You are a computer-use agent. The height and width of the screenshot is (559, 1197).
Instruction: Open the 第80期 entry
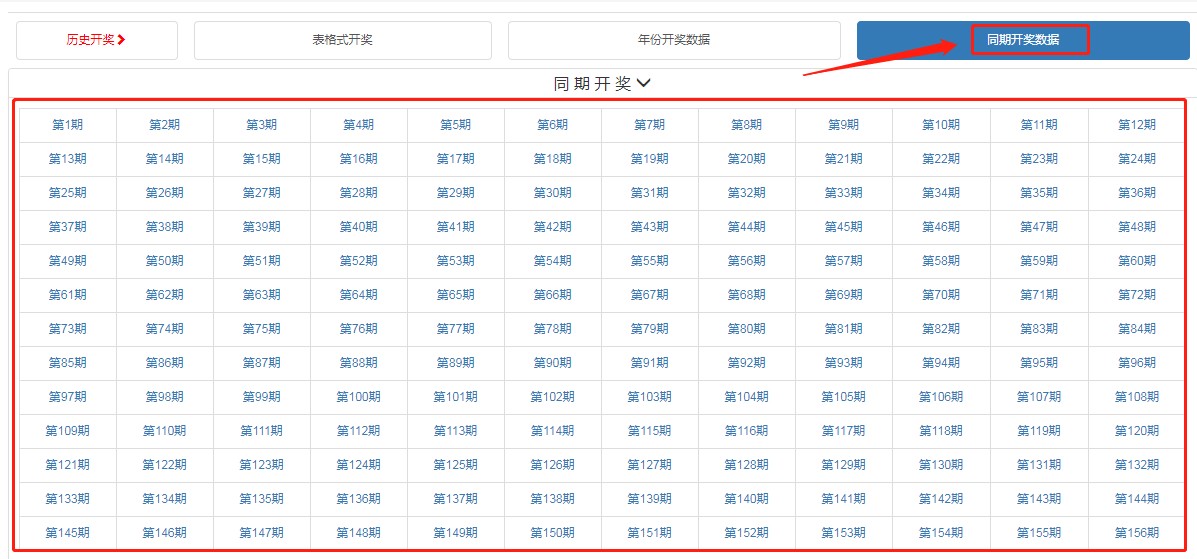[x=747, y=329]
